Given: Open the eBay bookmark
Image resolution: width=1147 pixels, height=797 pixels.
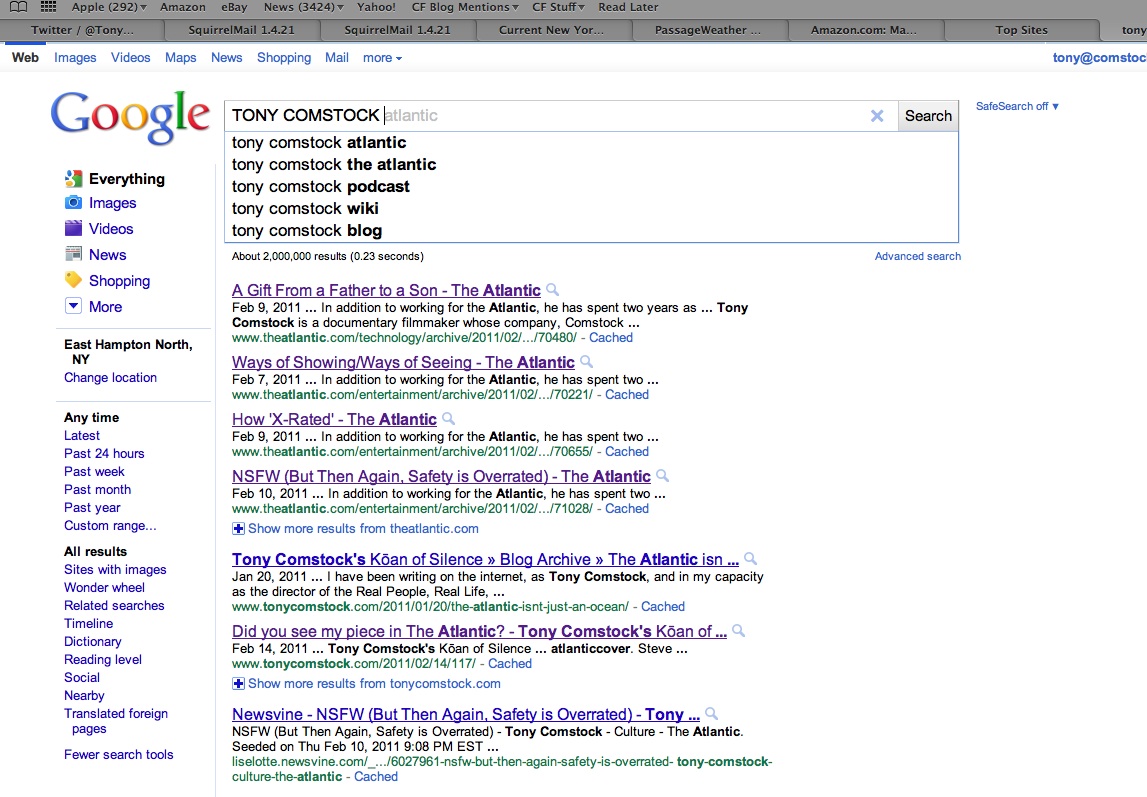Looking at the screenshot, I should [234, 7].
